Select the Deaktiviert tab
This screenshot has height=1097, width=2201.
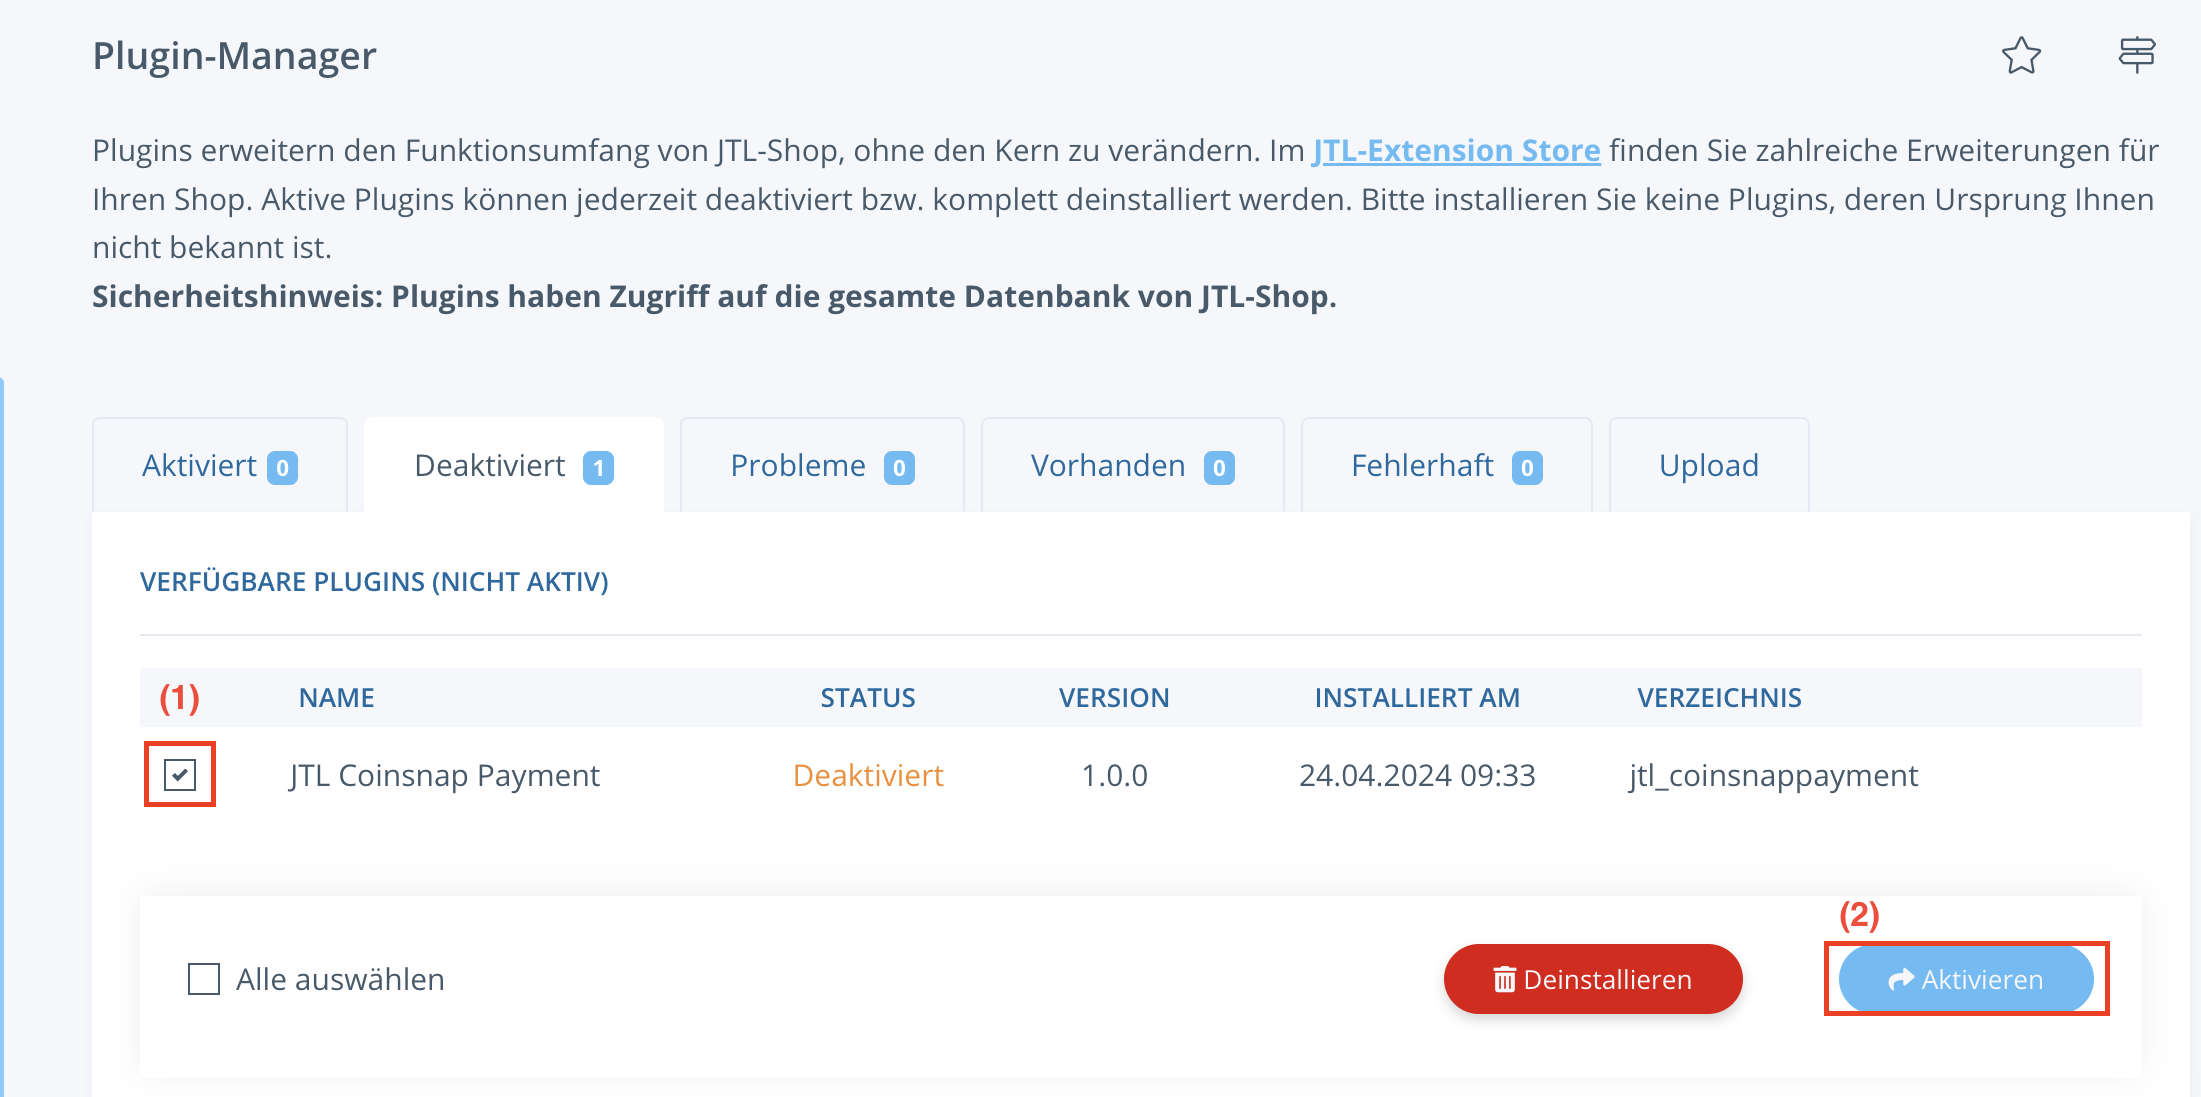513,466
